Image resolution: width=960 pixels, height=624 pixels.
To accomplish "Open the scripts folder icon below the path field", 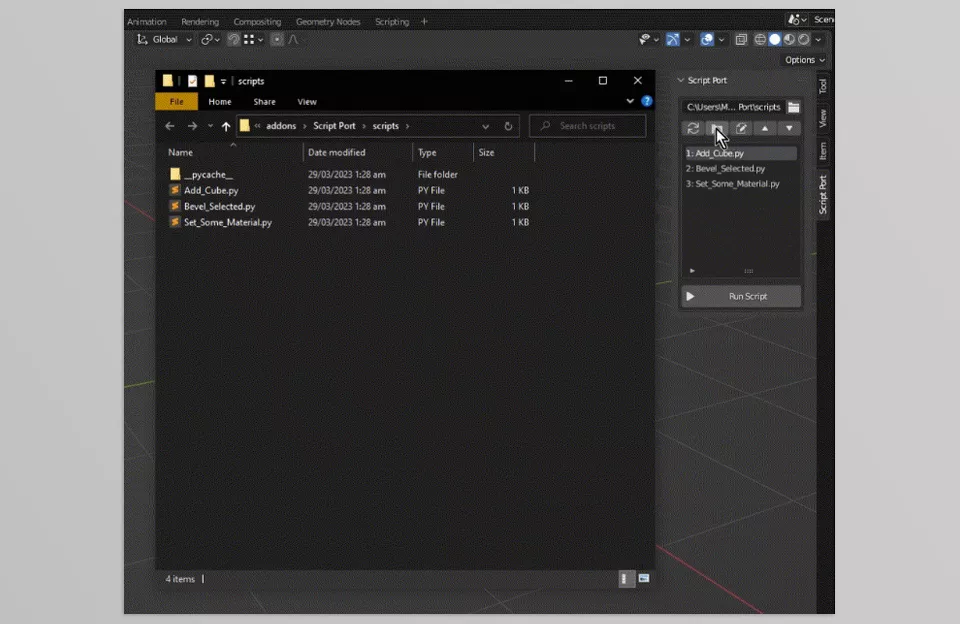I will point(717,128).
